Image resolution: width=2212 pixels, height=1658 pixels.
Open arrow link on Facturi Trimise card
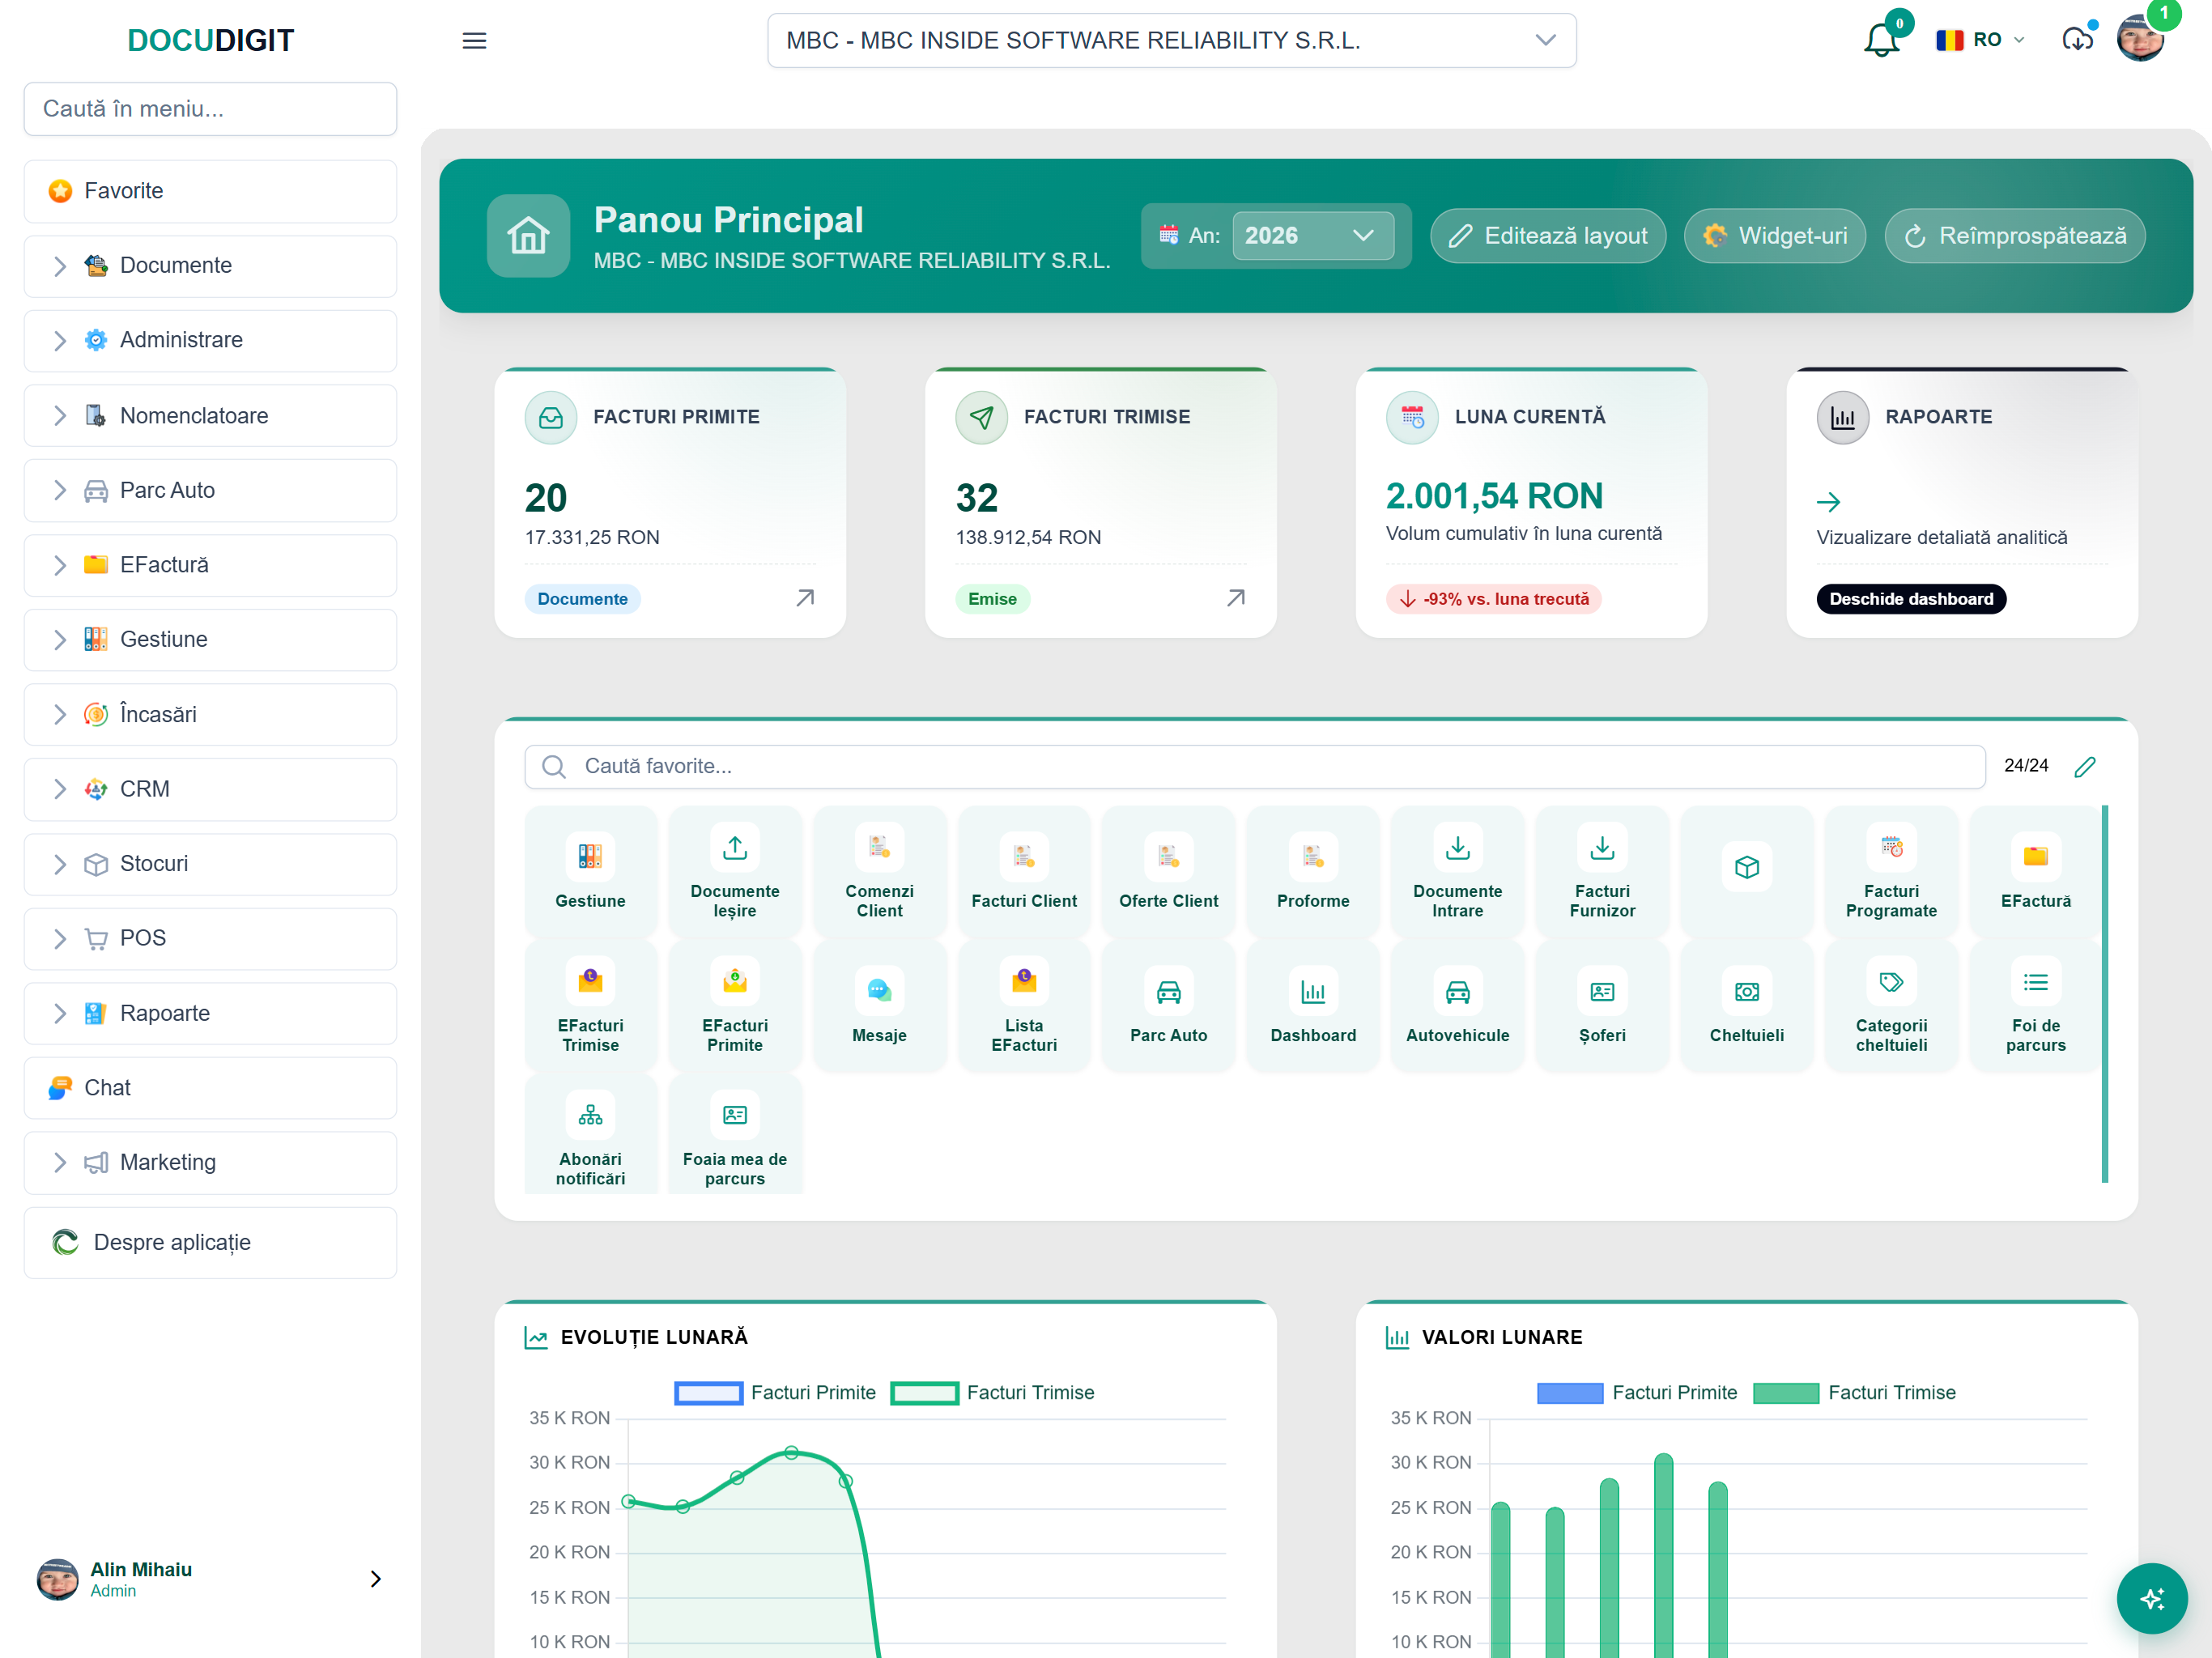[x=1235, y=598]
